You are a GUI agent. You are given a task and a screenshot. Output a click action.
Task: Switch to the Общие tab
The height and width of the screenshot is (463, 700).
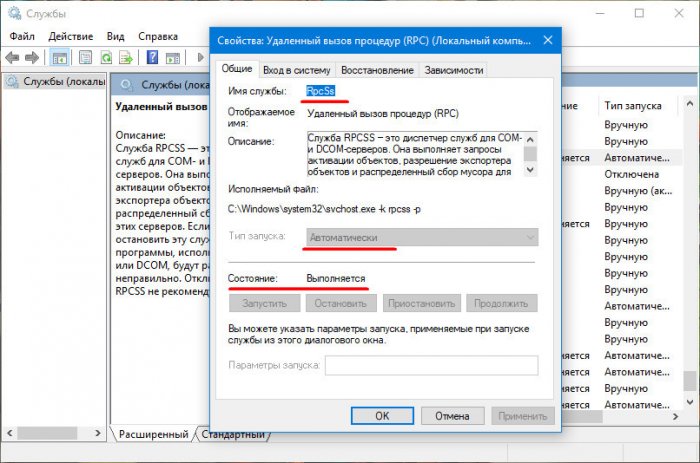[x=237, y=69]
